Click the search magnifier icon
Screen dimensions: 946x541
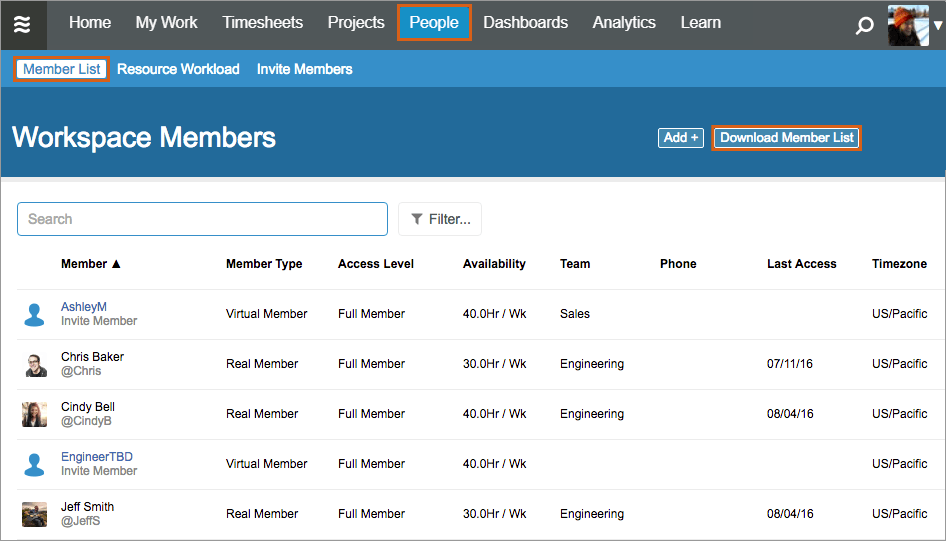coord(865,26)
